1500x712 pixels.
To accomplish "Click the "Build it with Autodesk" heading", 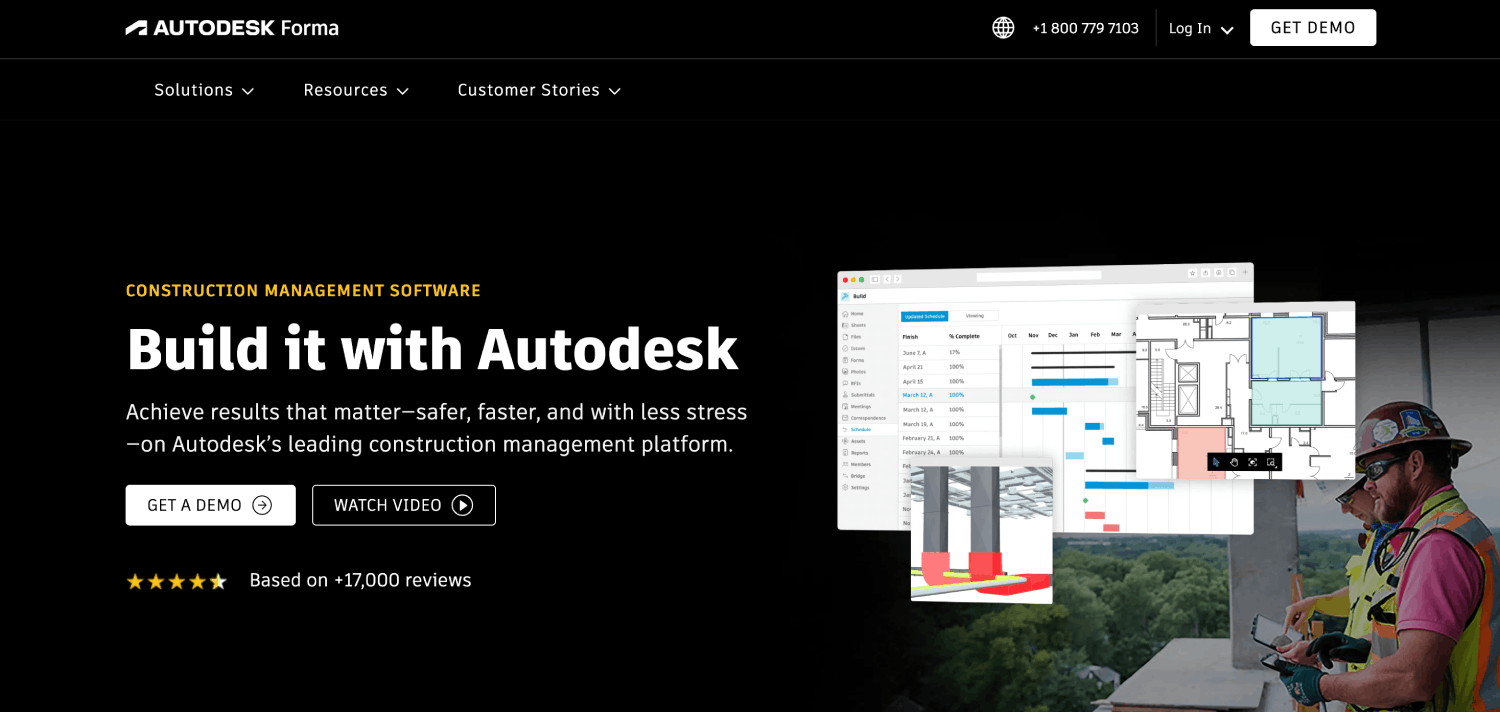I will (432, 348).
